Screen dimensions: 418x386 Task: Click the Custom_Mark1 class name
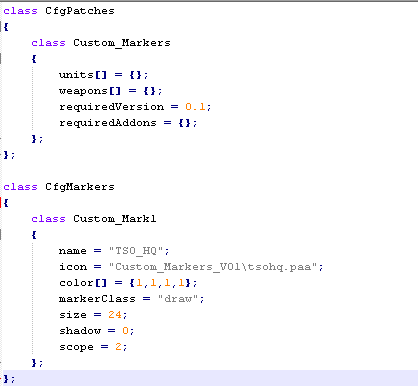(115, 219)
